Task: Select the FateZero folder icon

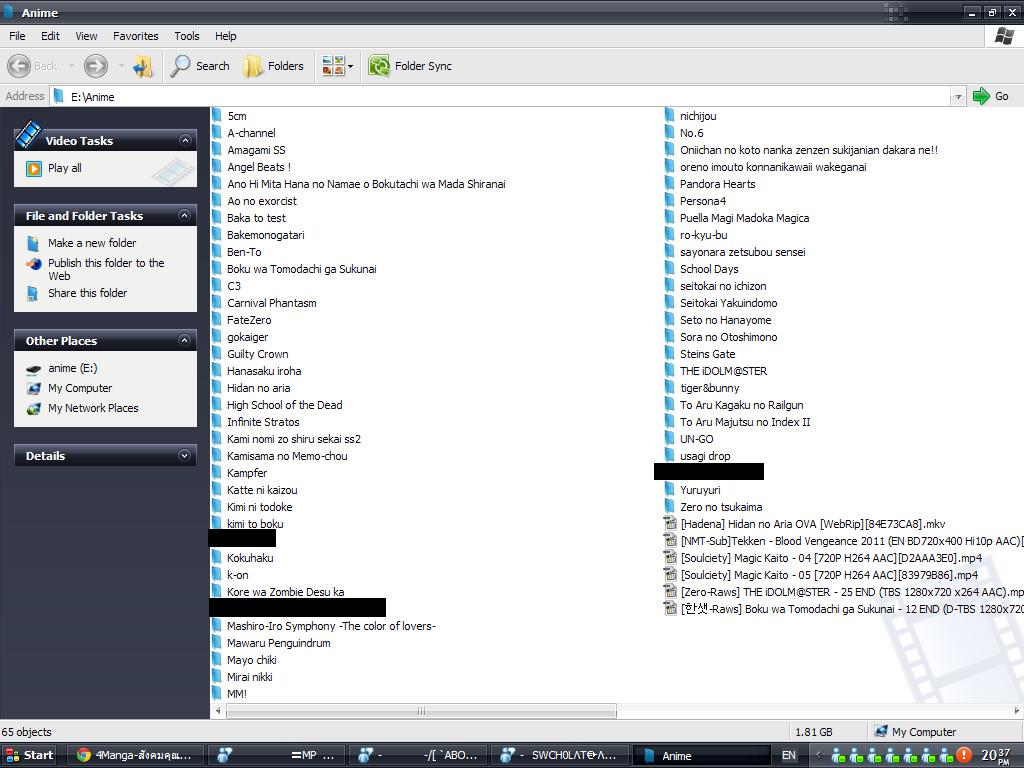Action: coord(216,319)
